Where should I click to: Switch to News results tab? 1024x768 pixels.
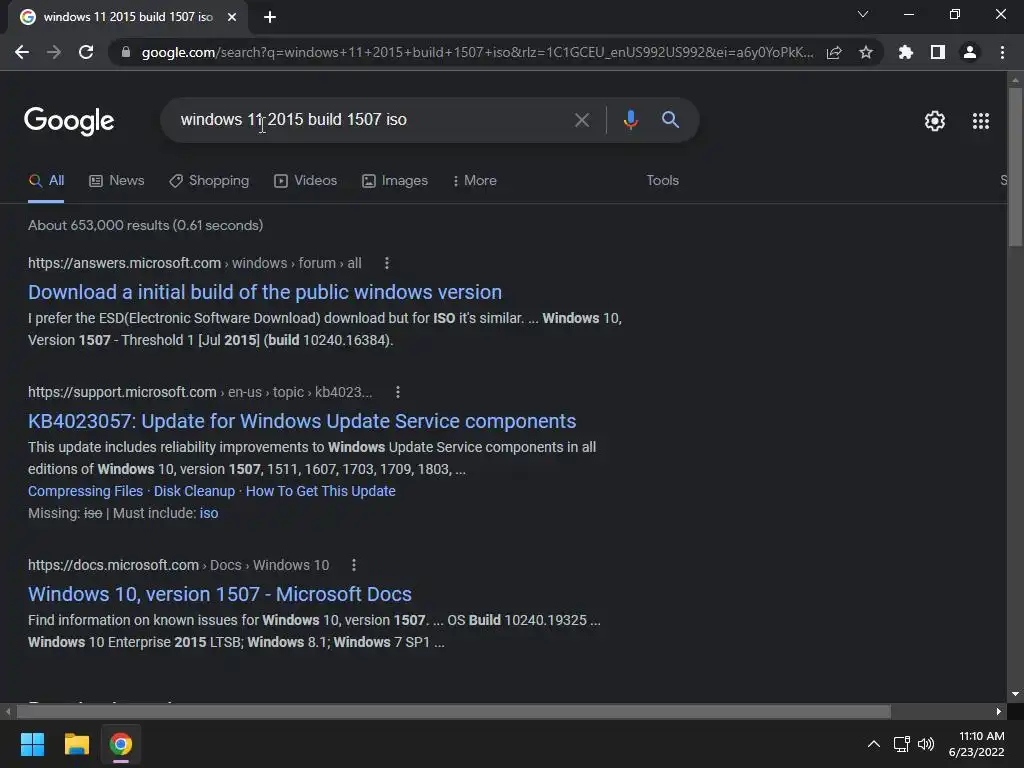117,181
